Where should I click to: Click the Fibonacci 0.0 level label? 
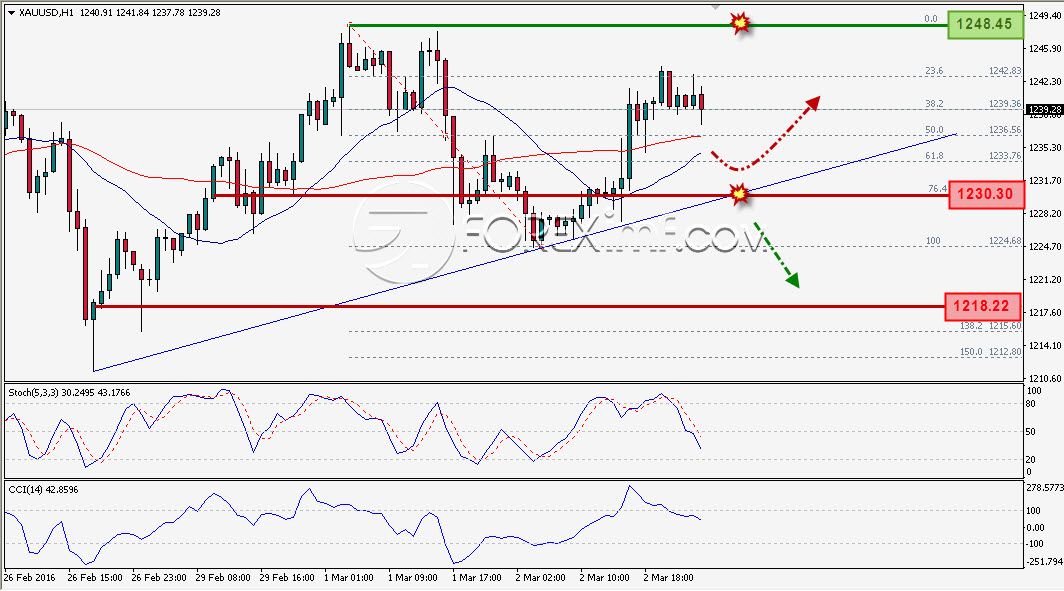(x=931, y=19)
